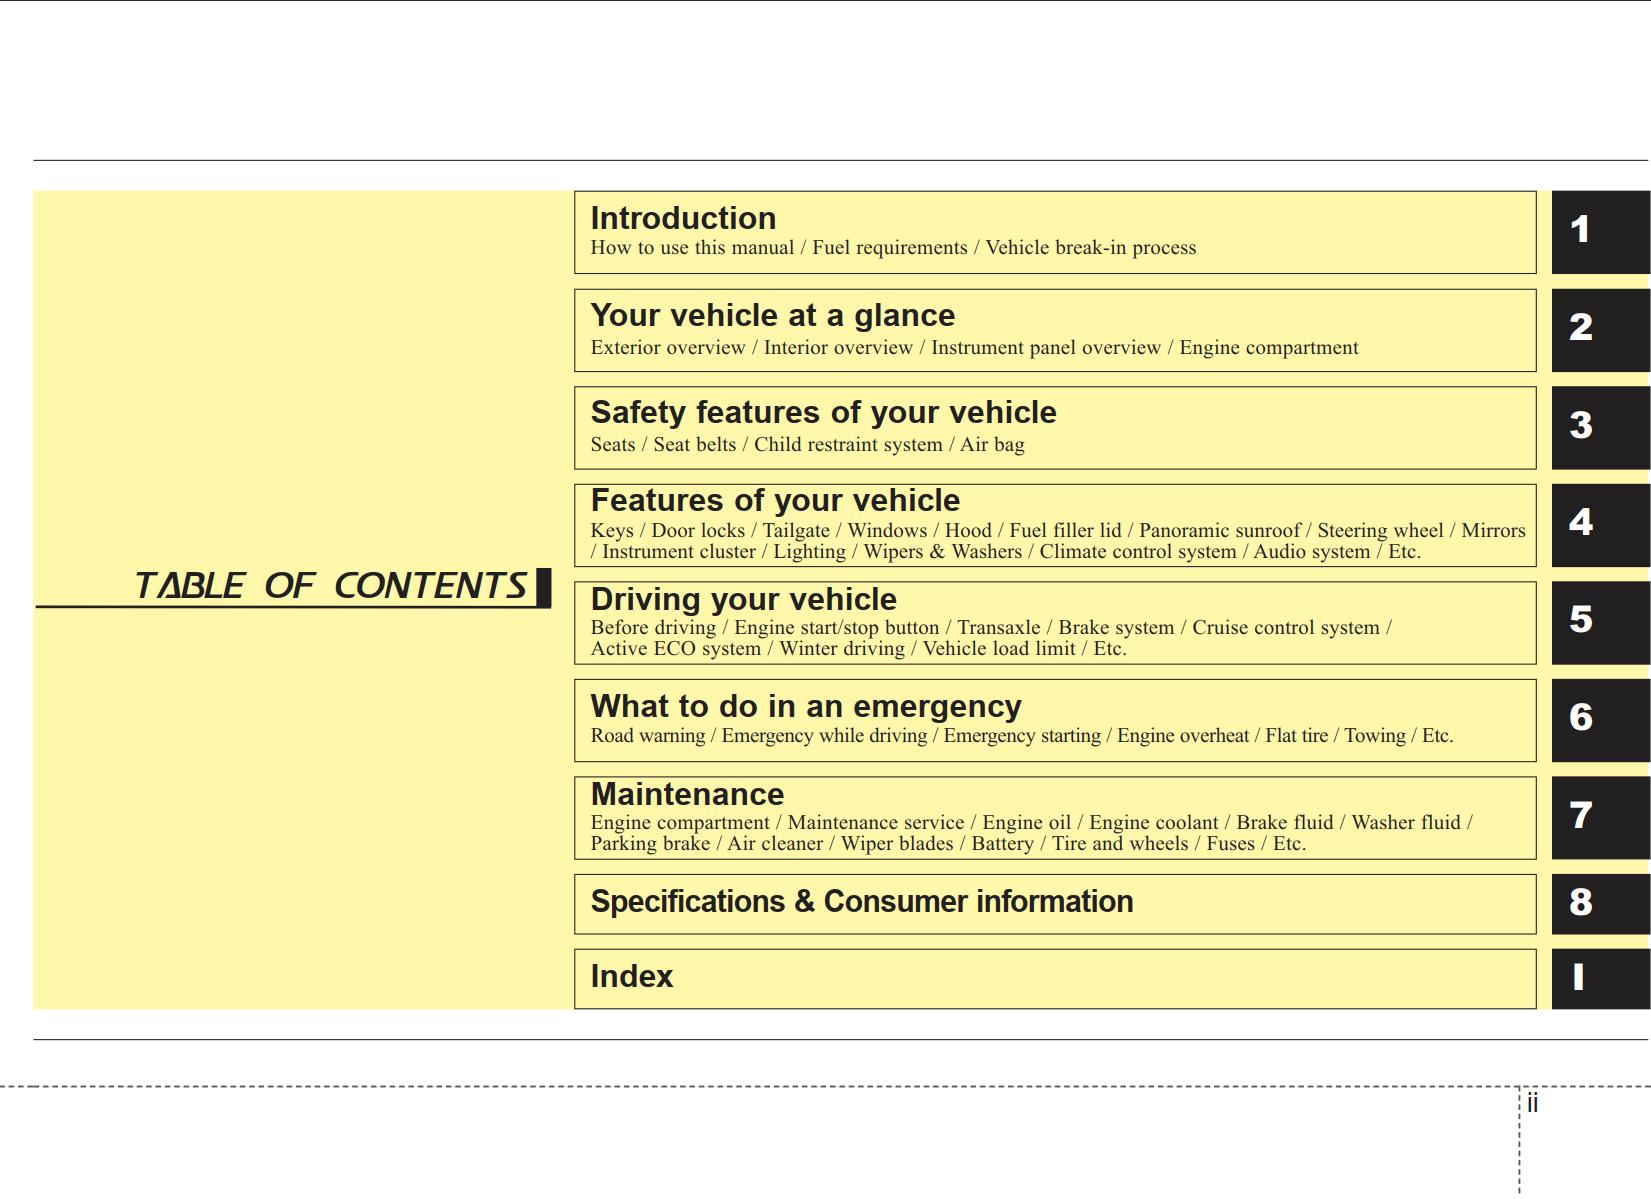Click 'Air cleaner' text

click(774, 844)
